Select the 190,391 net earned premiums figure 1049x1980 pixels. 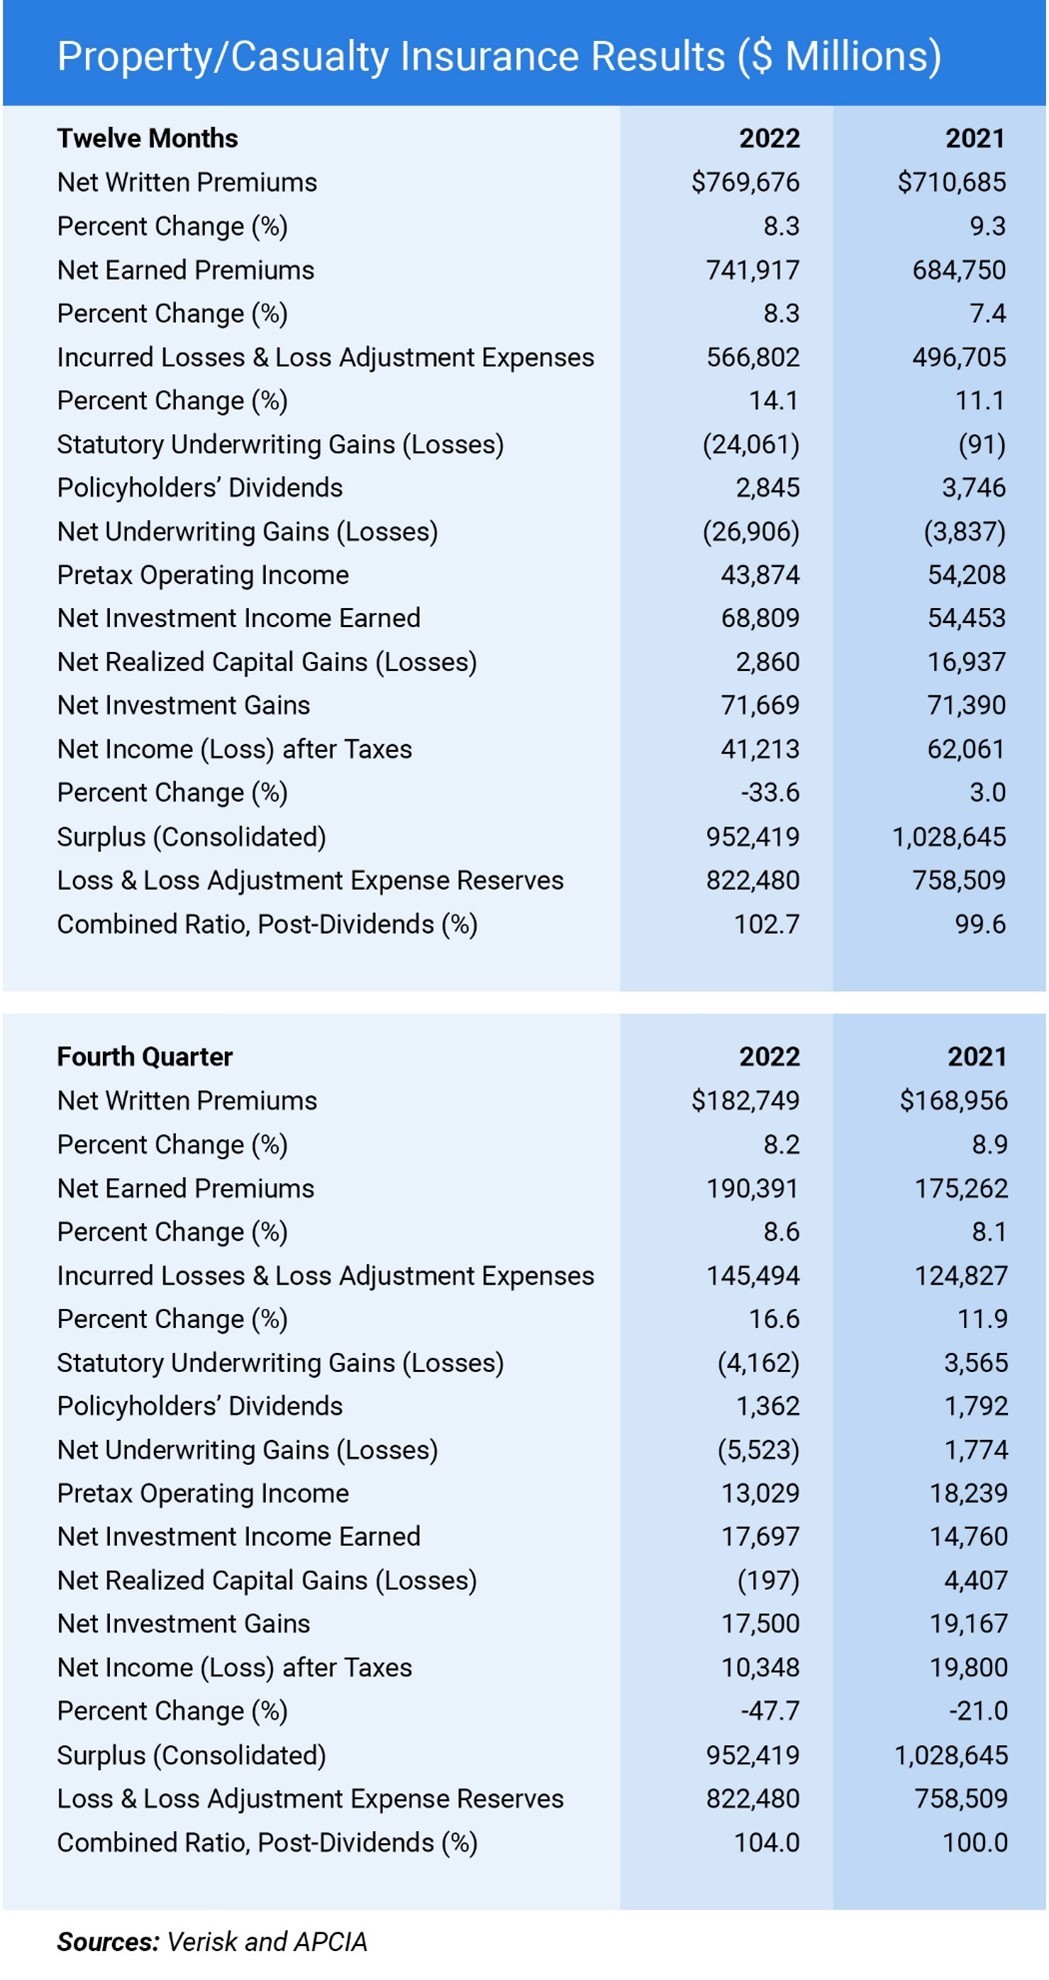[x=752, y=1188]
